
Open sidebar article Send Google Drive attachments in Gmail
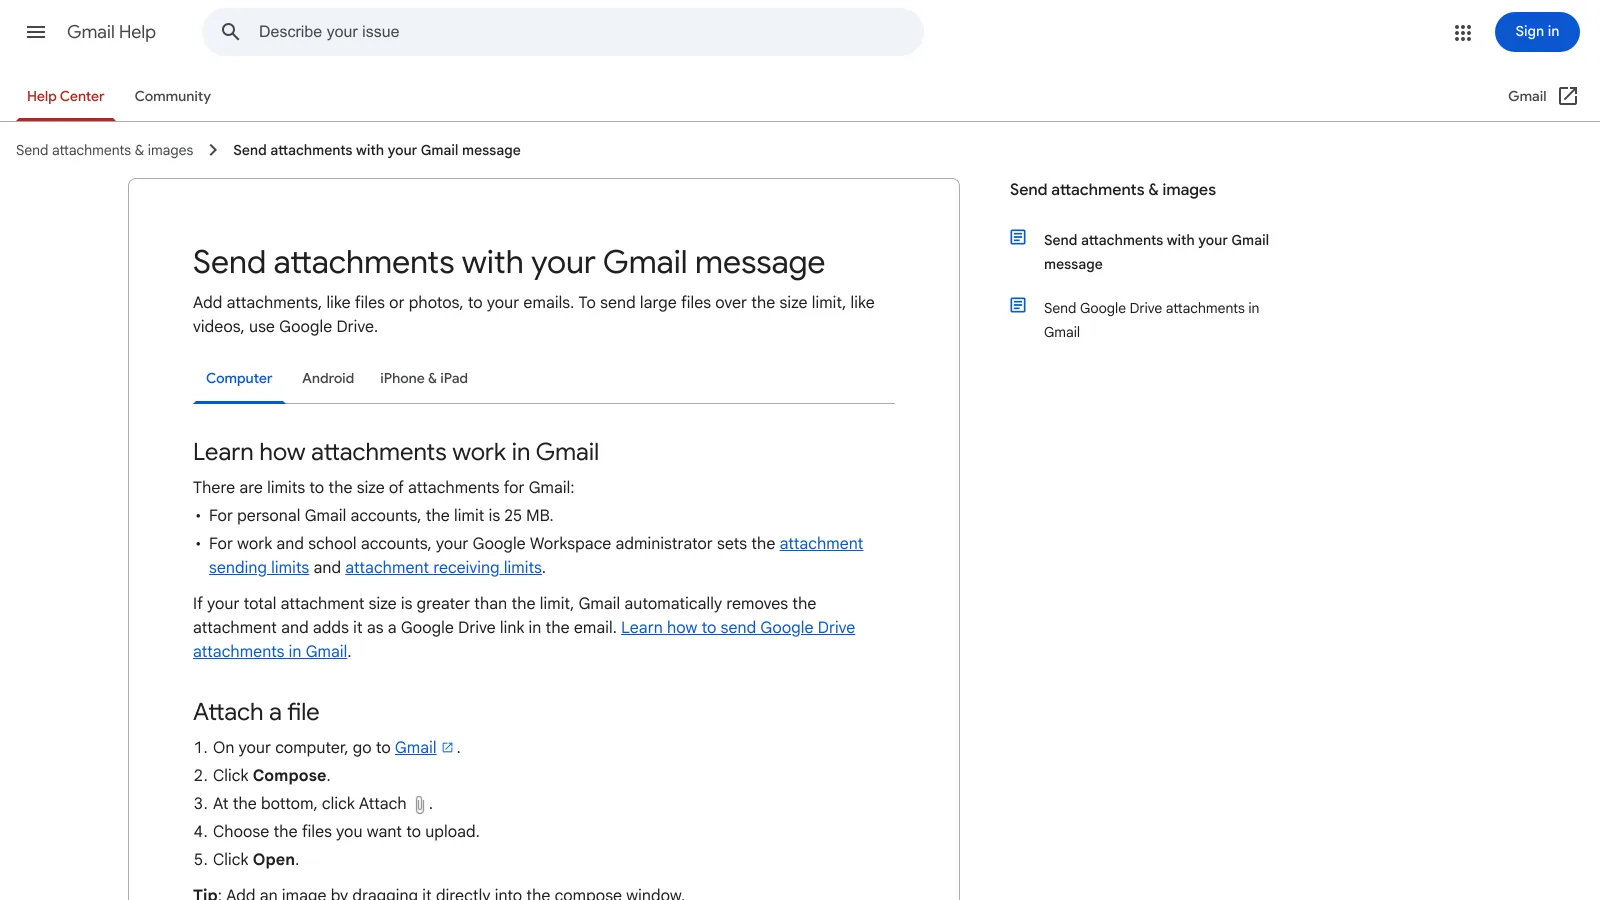coord(1151,320)
